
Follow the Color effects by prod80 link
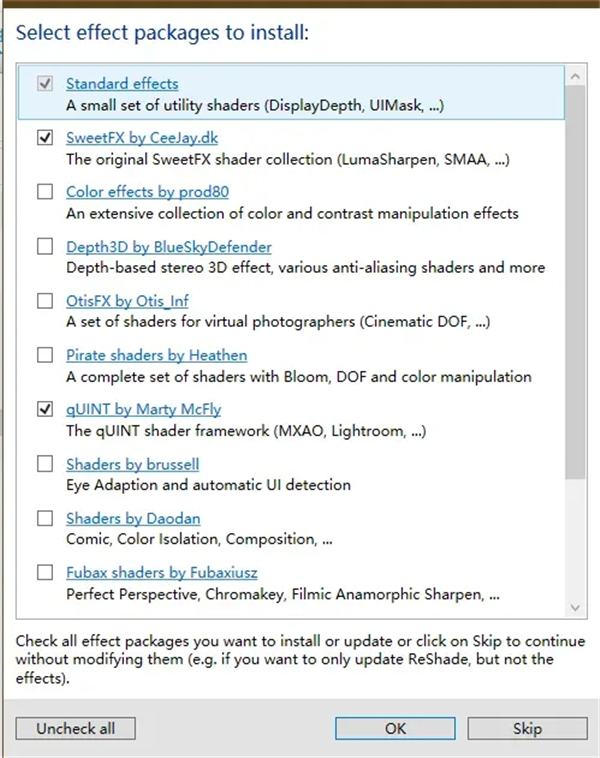148,192
